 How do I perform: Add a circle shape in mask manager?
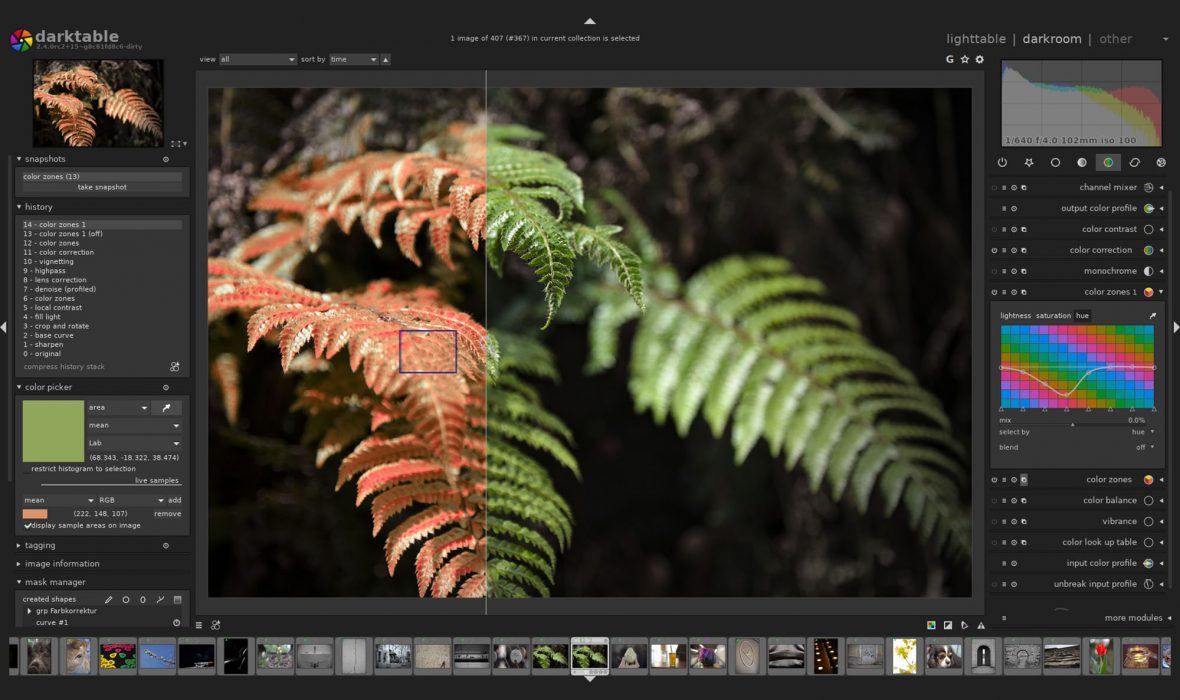[126, 600]
